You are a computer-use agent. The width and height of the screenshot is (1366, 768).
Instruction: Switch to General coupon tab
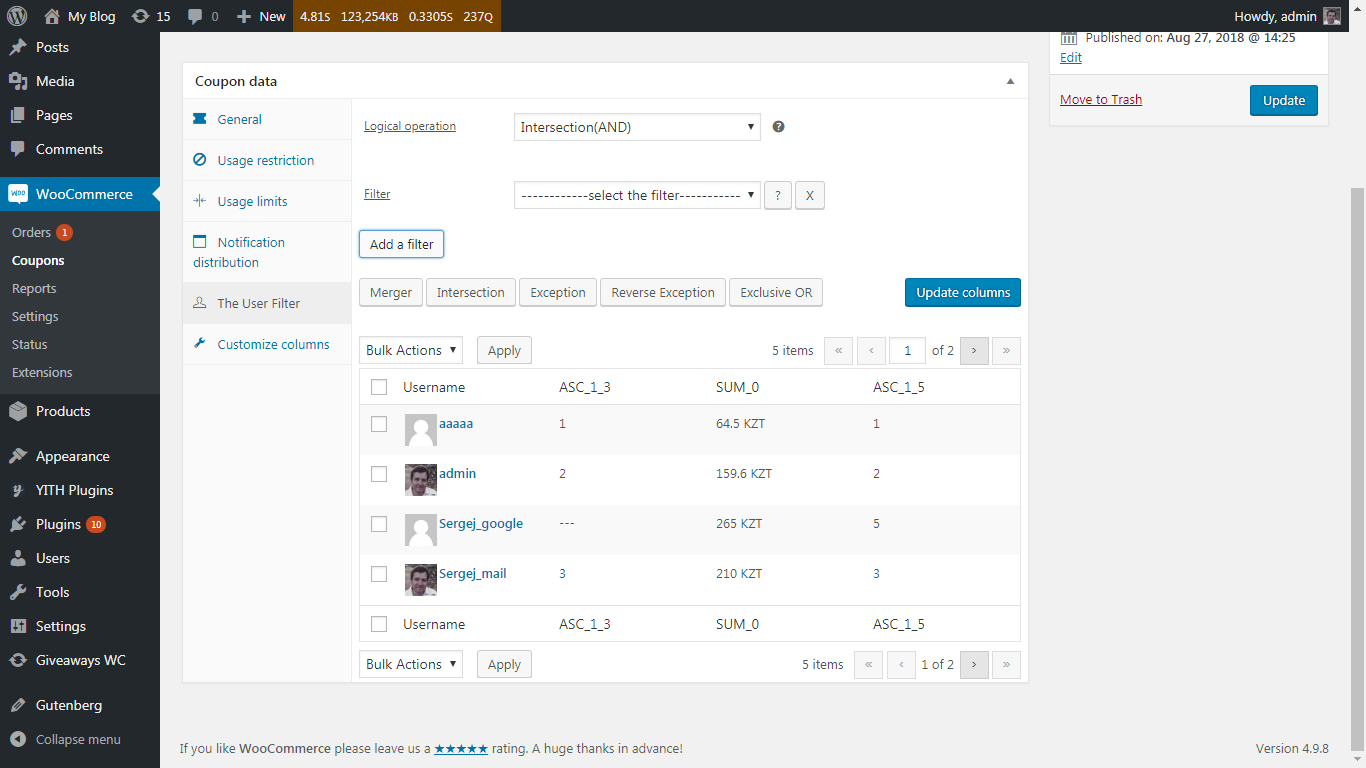tap(267, 119)
